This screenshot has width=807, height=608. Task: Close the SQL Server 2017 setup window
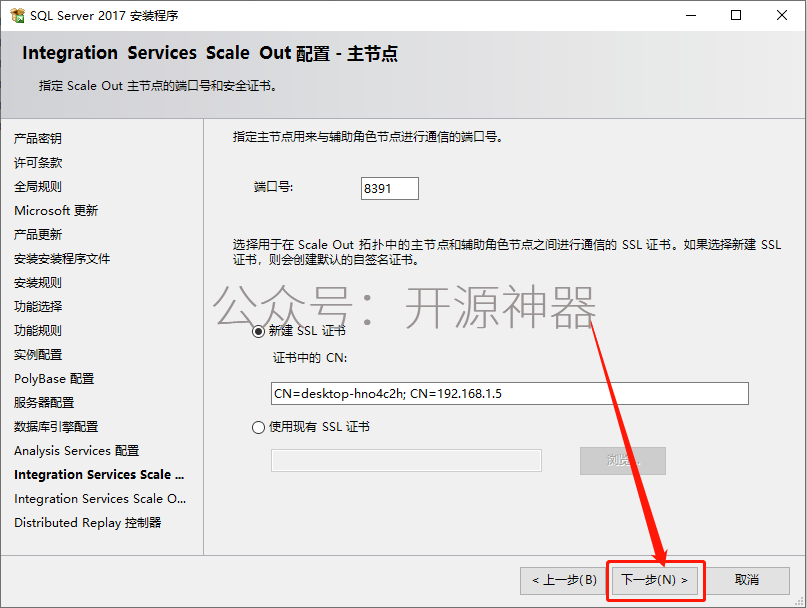(x=782, y=15)
